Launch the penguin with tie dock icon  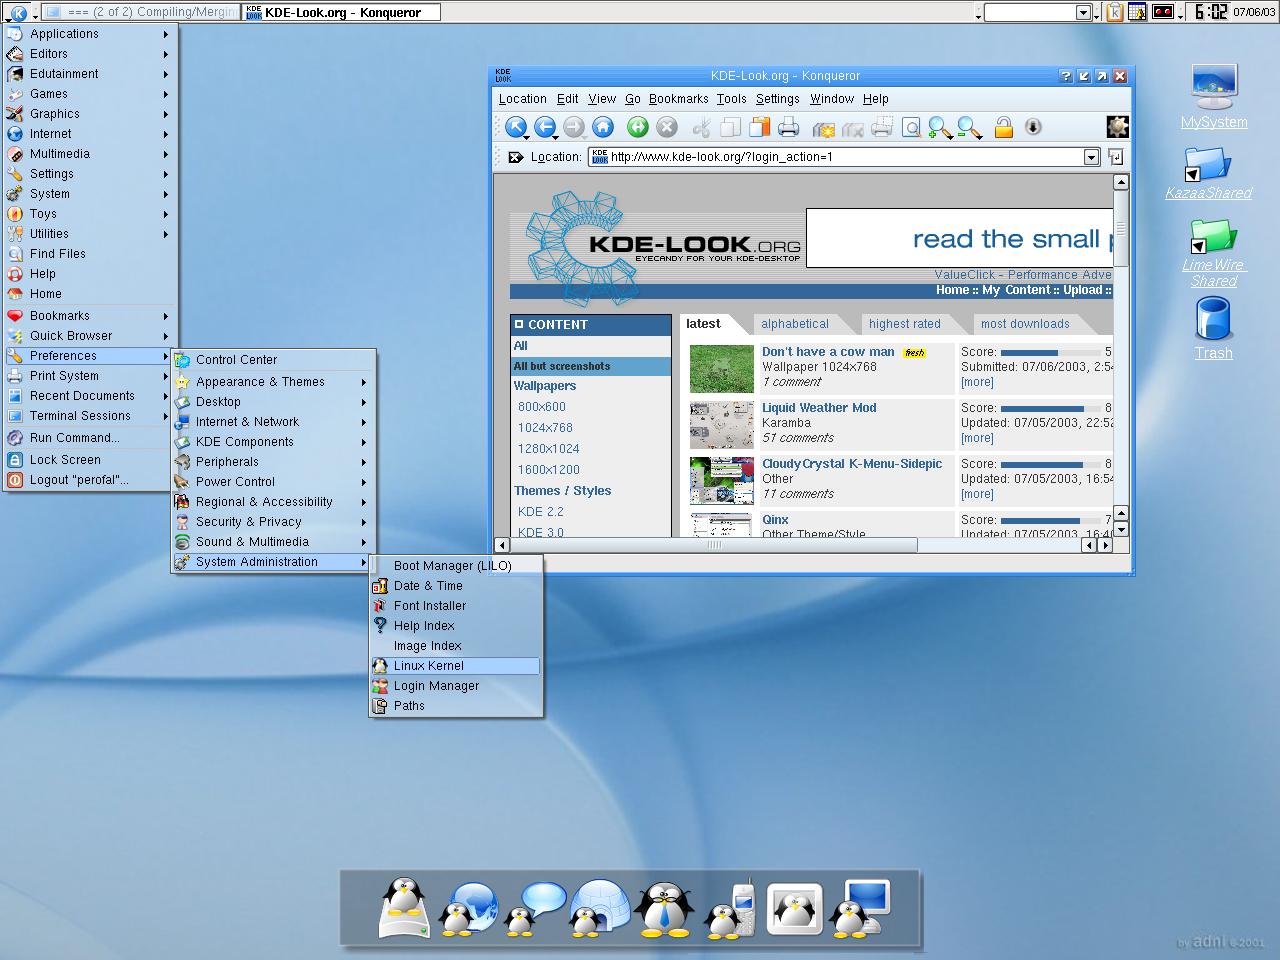pos(664,907)
